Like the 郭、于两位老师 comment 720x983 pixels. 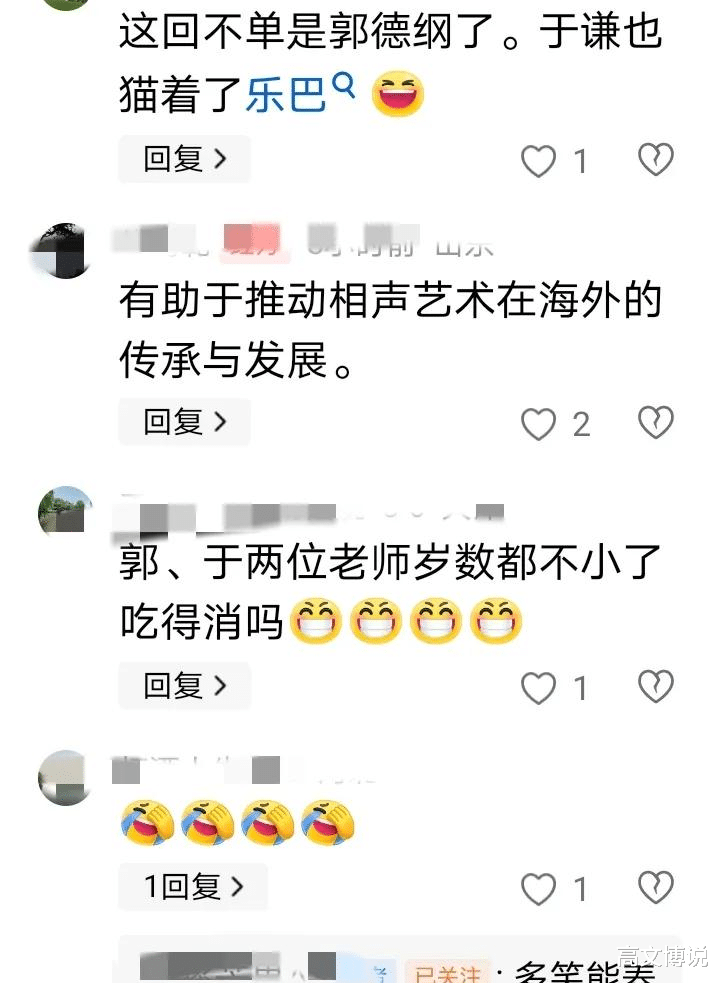pos(539,688)
